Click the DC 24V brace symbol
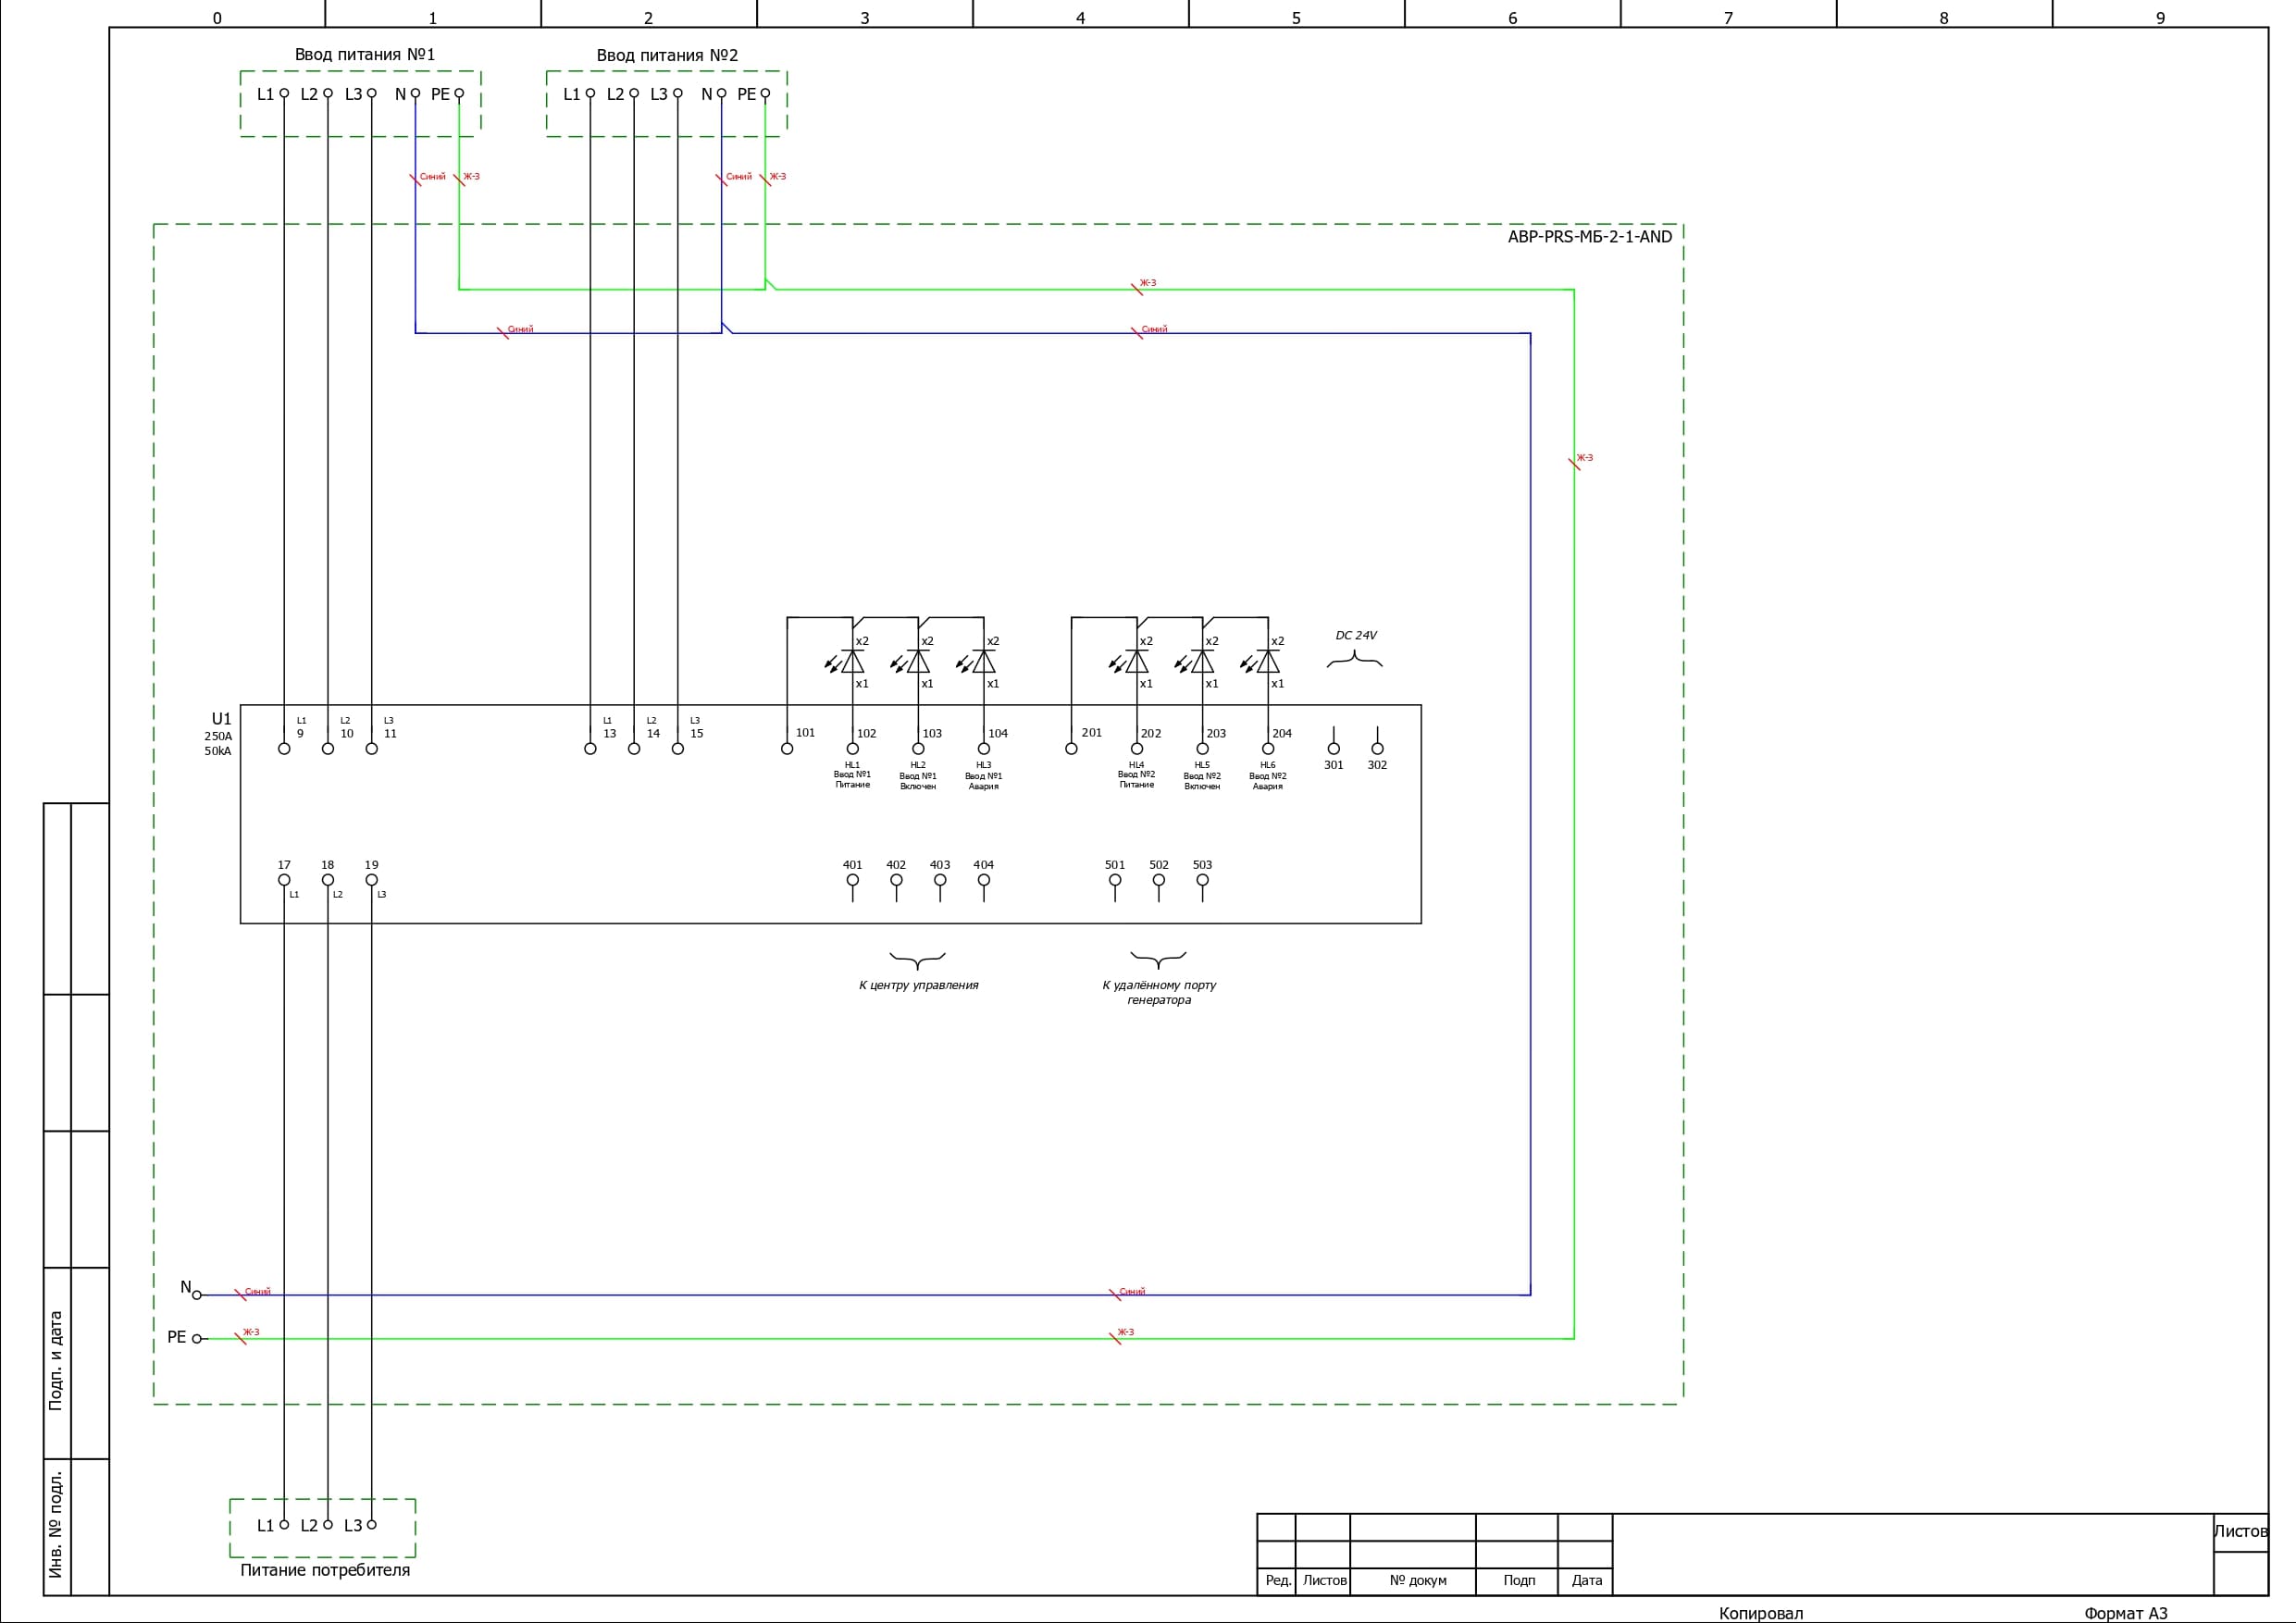The width and height of the screenshot is (2296, 1623). tap(1355, 660)
